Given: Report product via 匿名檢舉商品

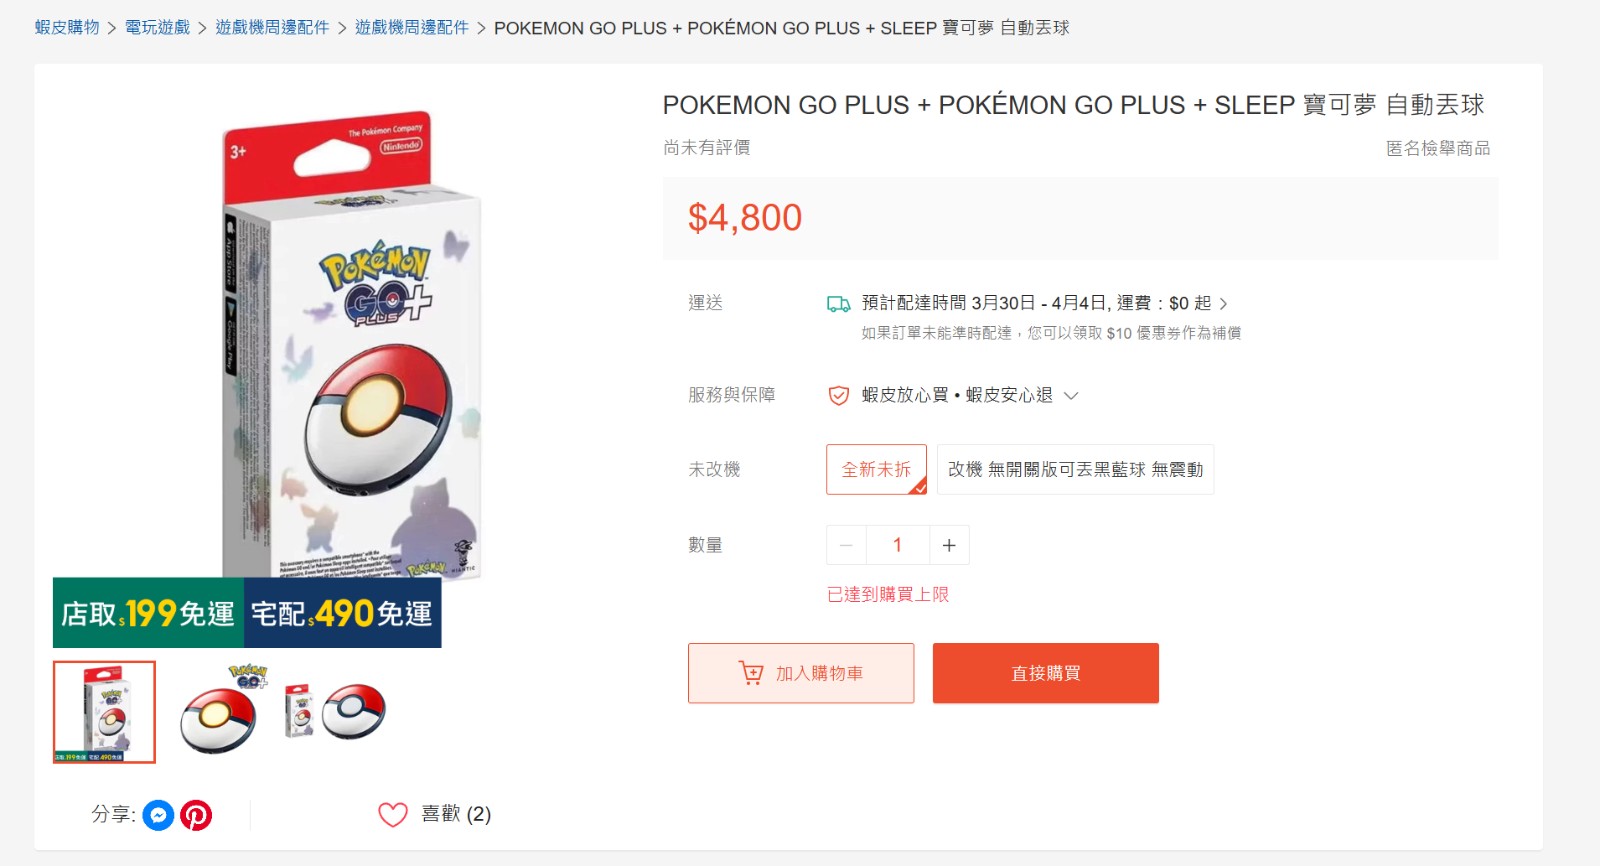Looking at the screenshot, I should tap(1438, 148).
